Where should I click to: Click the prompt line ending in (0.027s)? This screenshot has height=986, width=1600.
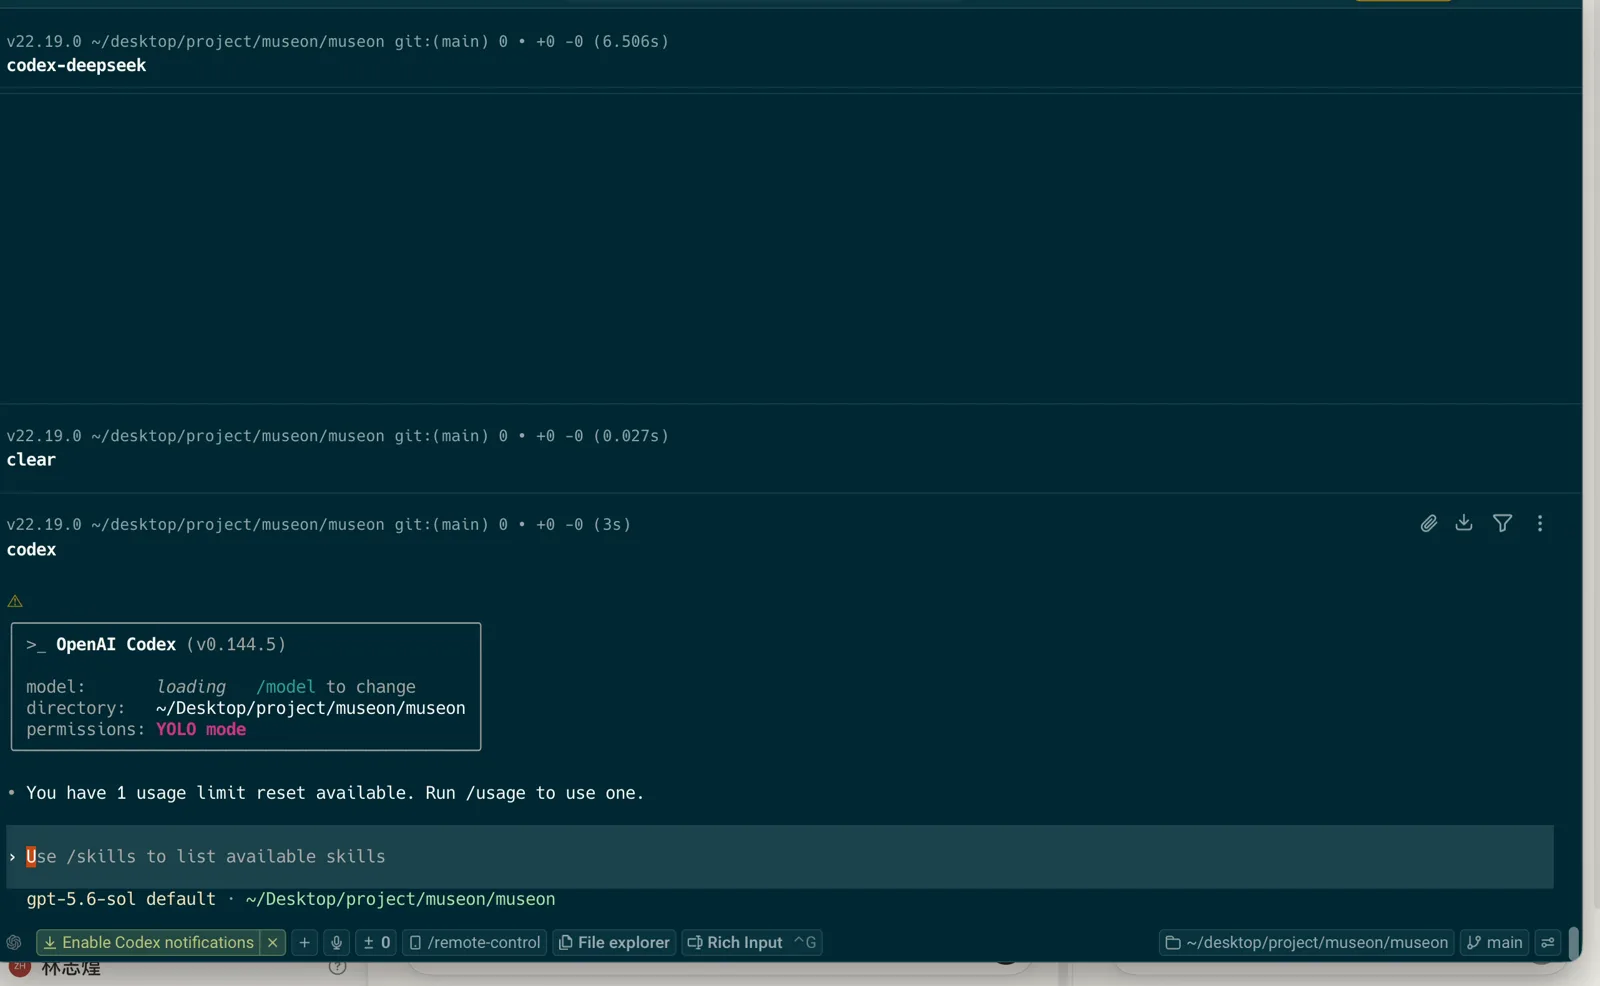(338, 436)
